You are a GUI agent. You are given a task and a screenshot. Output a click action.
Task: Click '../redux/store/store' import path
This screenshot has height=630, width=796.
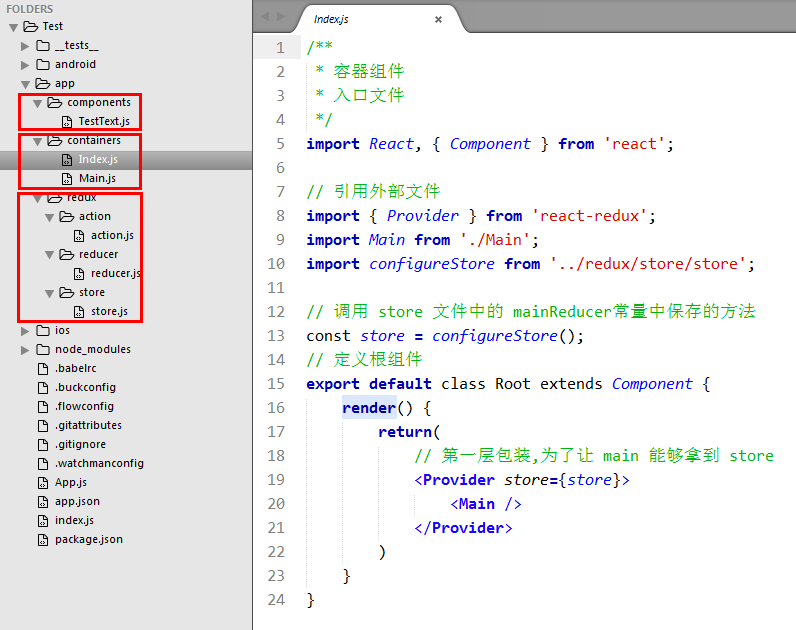point(648,264)
